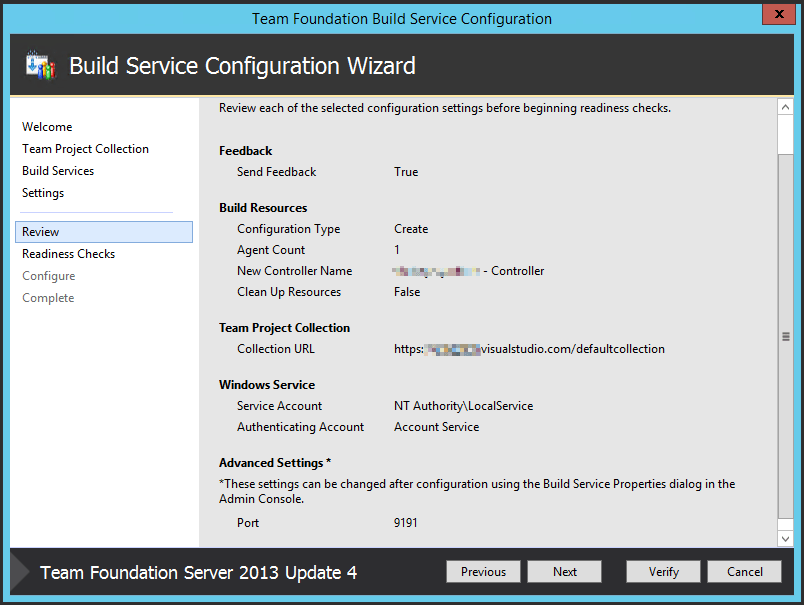Viewport: 804px width, 605px height.
Task: Click the scrollbar down arrow
Action: pyautogui.click(x=786, y=538)
